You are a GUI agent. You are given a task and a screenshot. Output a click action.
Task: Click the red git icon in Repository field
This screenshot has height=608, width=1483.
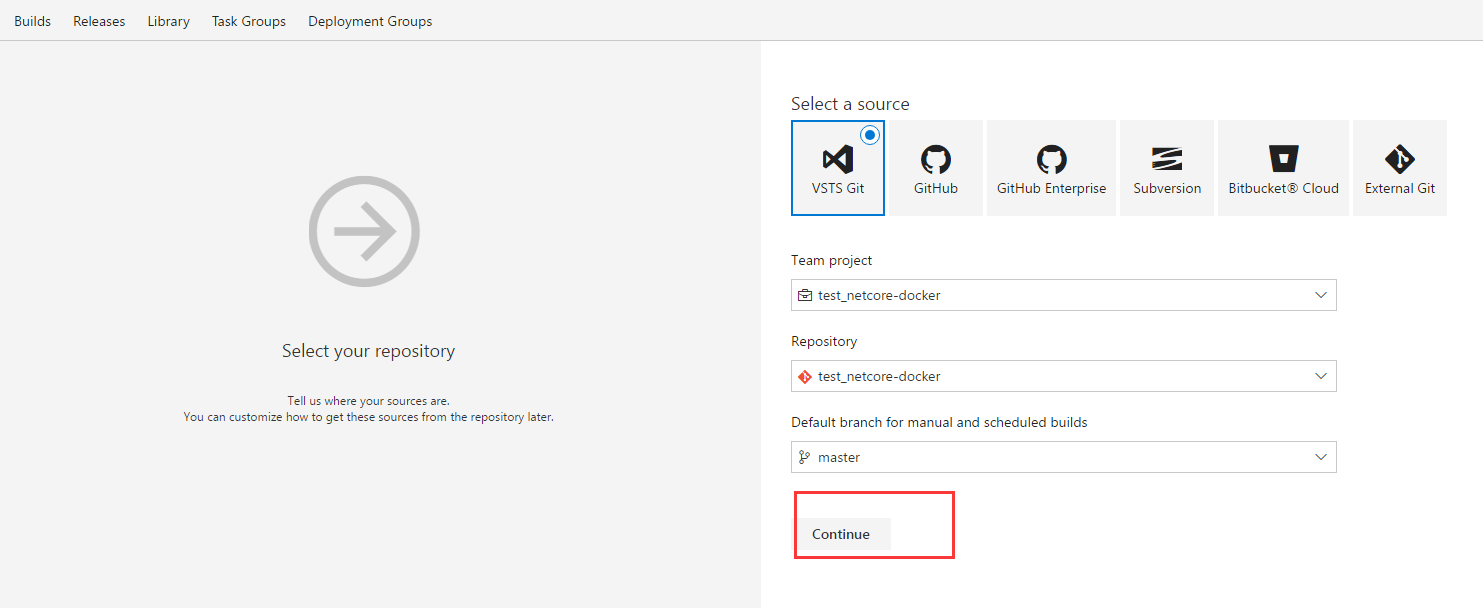805,376
